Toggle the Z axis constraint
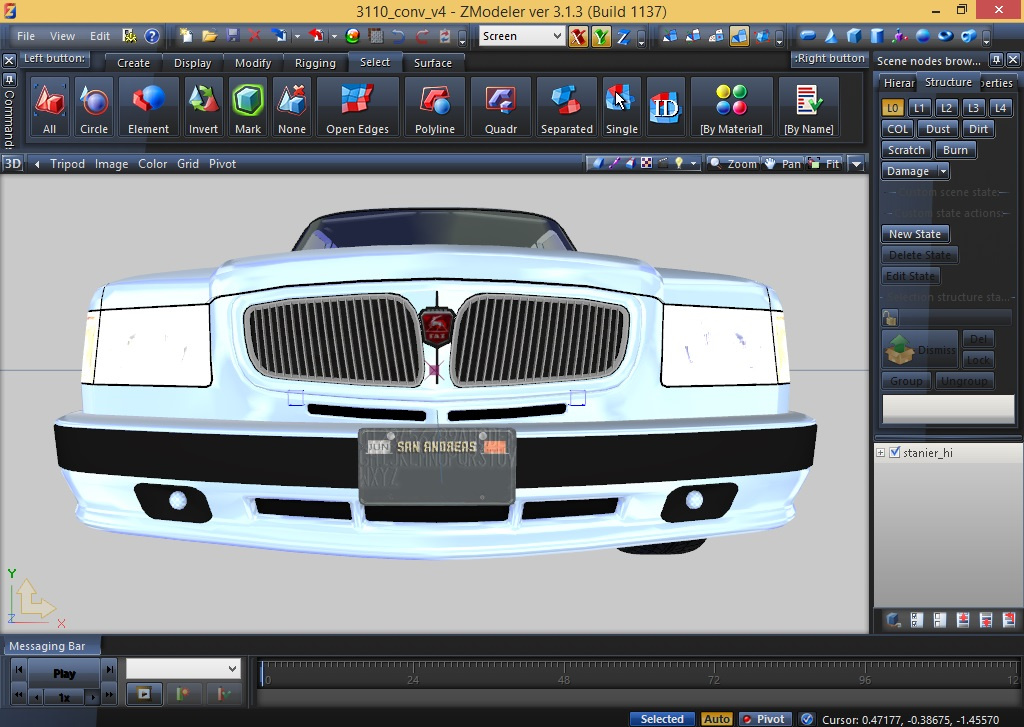1024x727 pixels. (x=624, y=37)
